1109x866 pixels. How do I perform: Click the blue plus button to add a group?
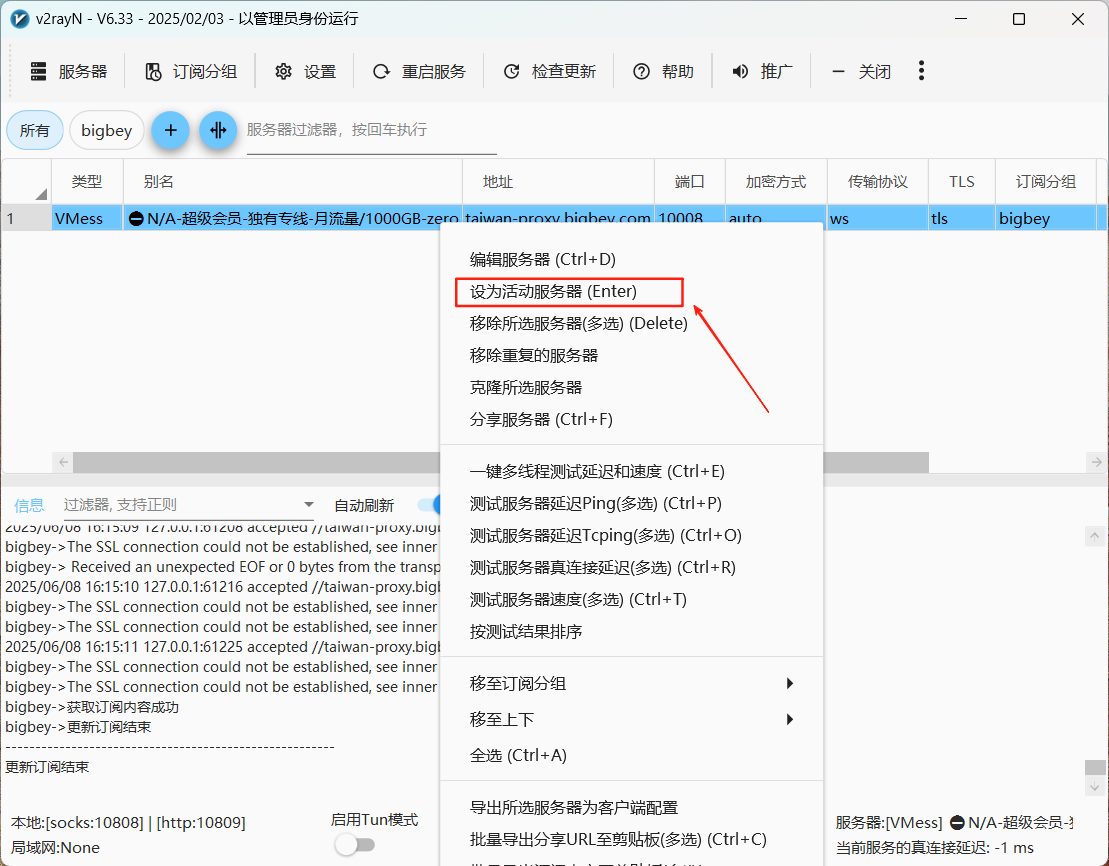170,130
